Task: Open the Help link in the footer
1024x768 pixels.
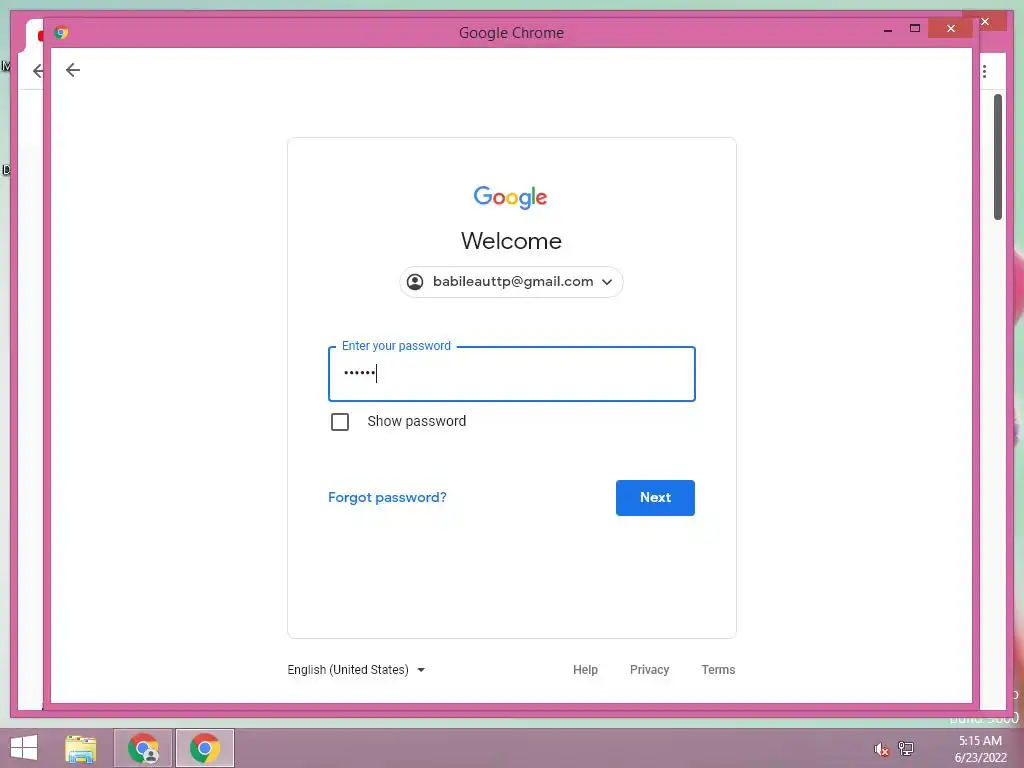Action: point(585,670)
